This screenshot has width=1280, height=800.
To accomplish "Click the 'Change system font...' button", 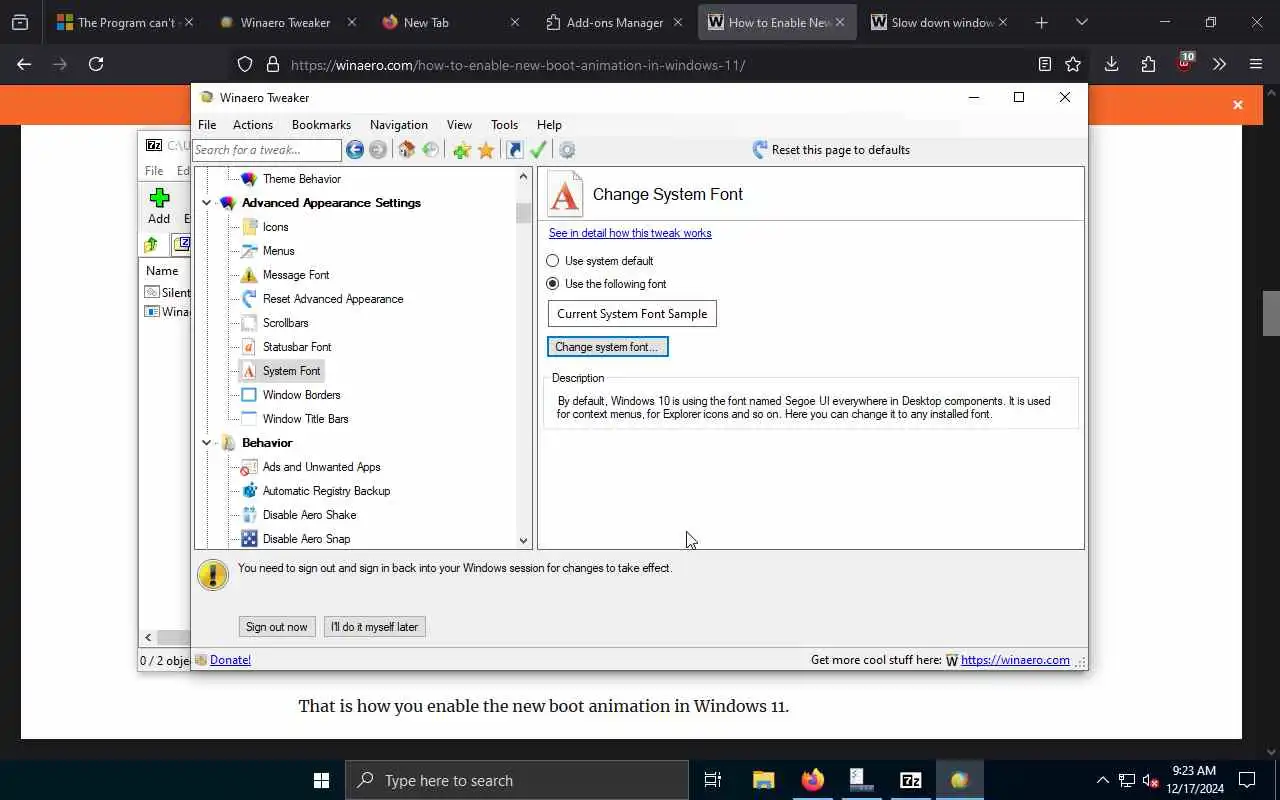I will 607,347.
